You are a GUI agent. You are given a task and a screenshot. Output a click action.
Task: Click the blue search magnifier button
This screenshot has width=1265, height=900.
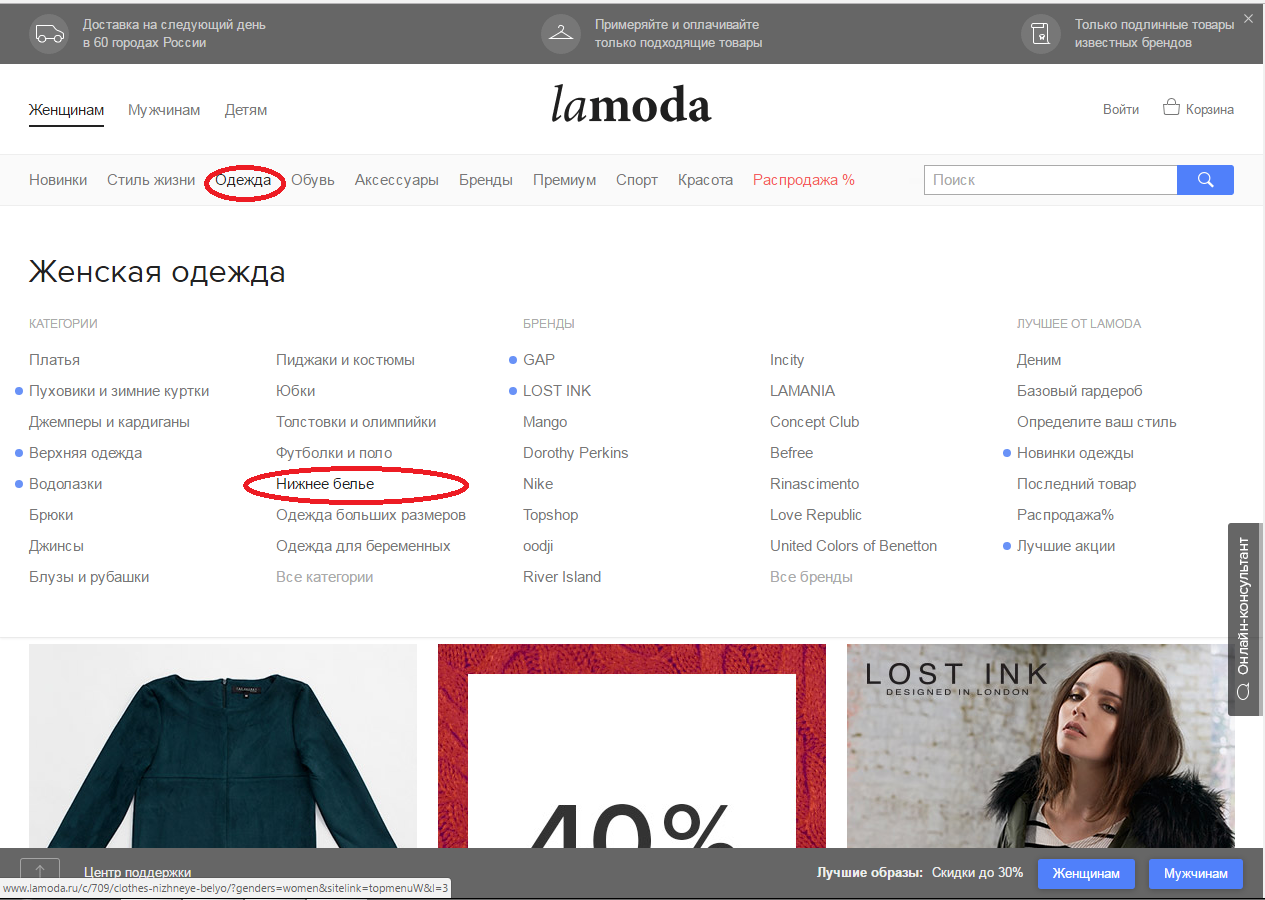(1205, 180)
